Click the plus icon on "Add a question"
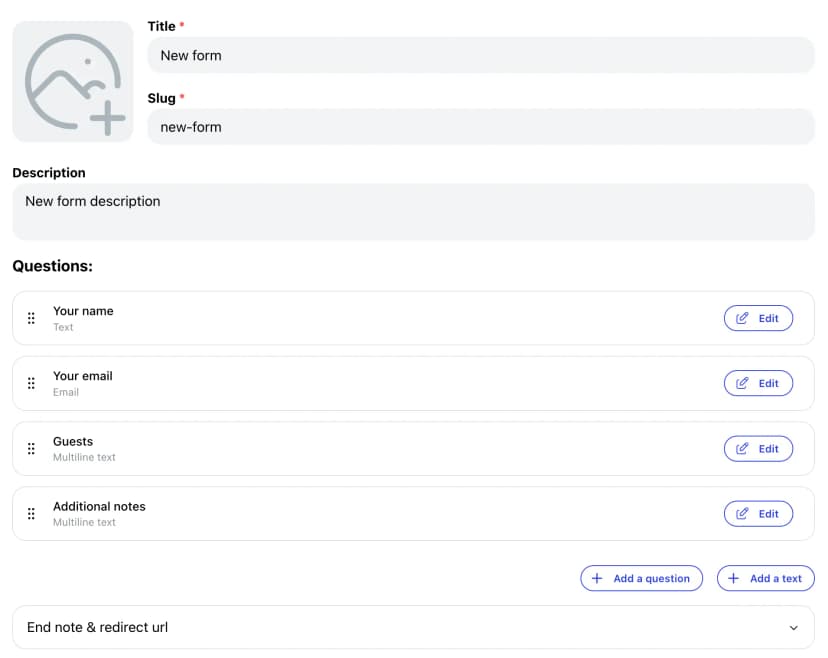This screenshot has height=658, width=828. click(597, 578)
